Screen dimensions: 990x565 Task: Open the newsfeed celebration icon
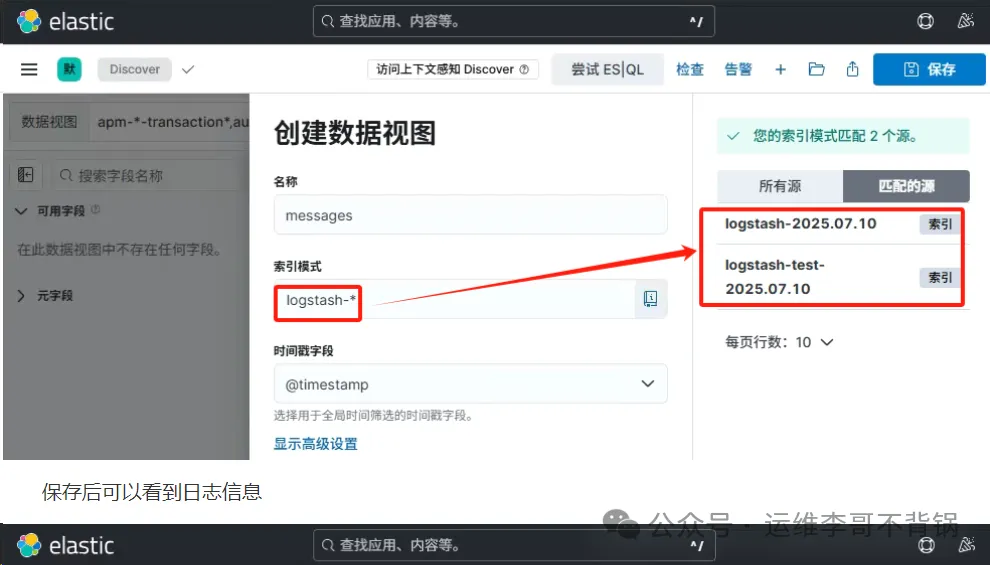click(x=965, y=21)
